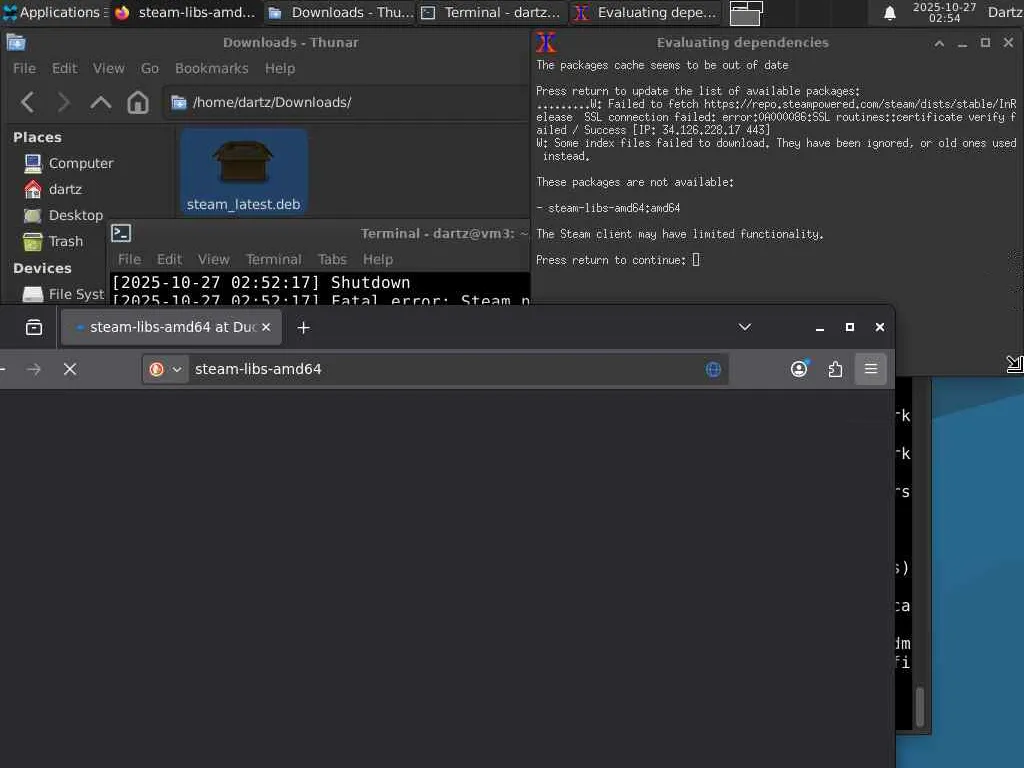Open Thunar's Help menu
The height and width of the screenshot is (768, 1024).
coord(280,68)
